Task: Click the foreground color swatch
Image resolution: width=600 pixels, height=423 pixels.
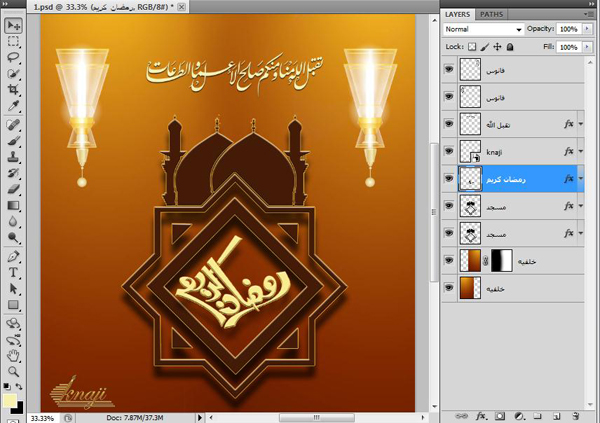Action: tap(10, 401)
